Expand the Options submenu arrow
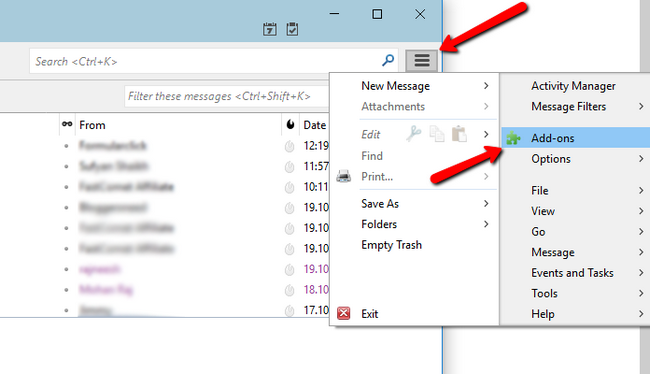 (x=641, y=159)
